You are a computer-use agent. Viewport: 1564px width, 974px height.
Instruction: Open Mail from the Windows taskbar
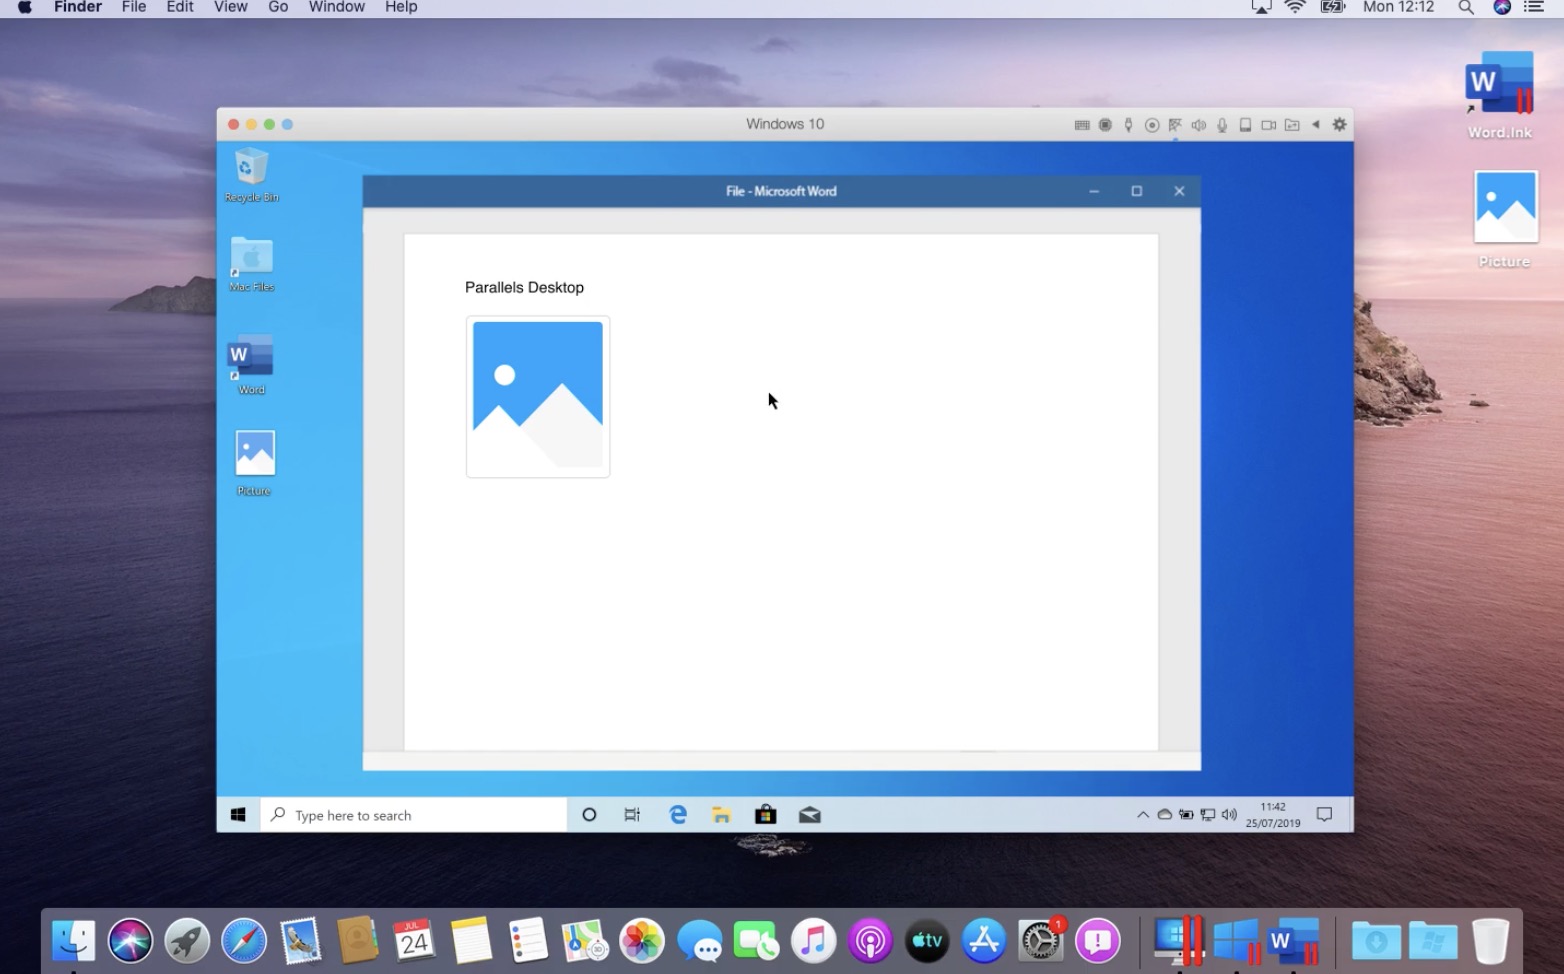[810, 815]
